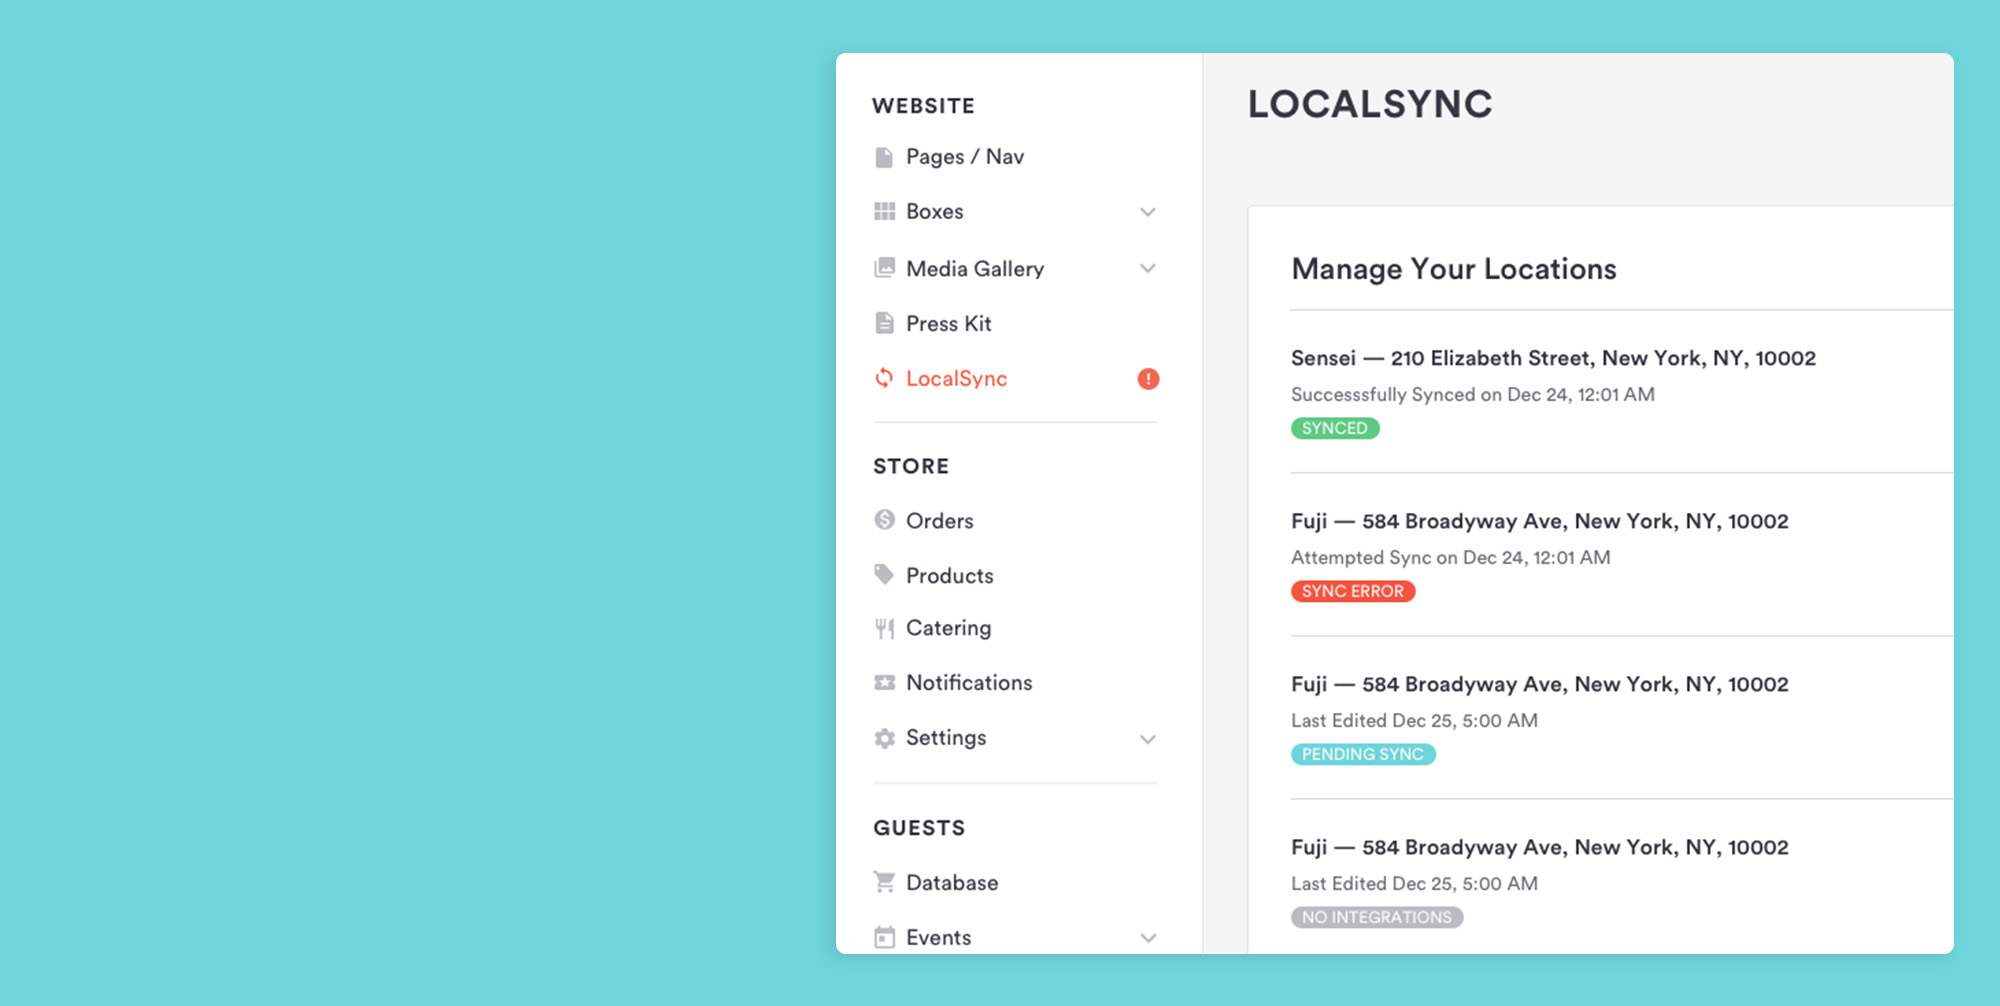Click the Products tag icon

[884, 574]
